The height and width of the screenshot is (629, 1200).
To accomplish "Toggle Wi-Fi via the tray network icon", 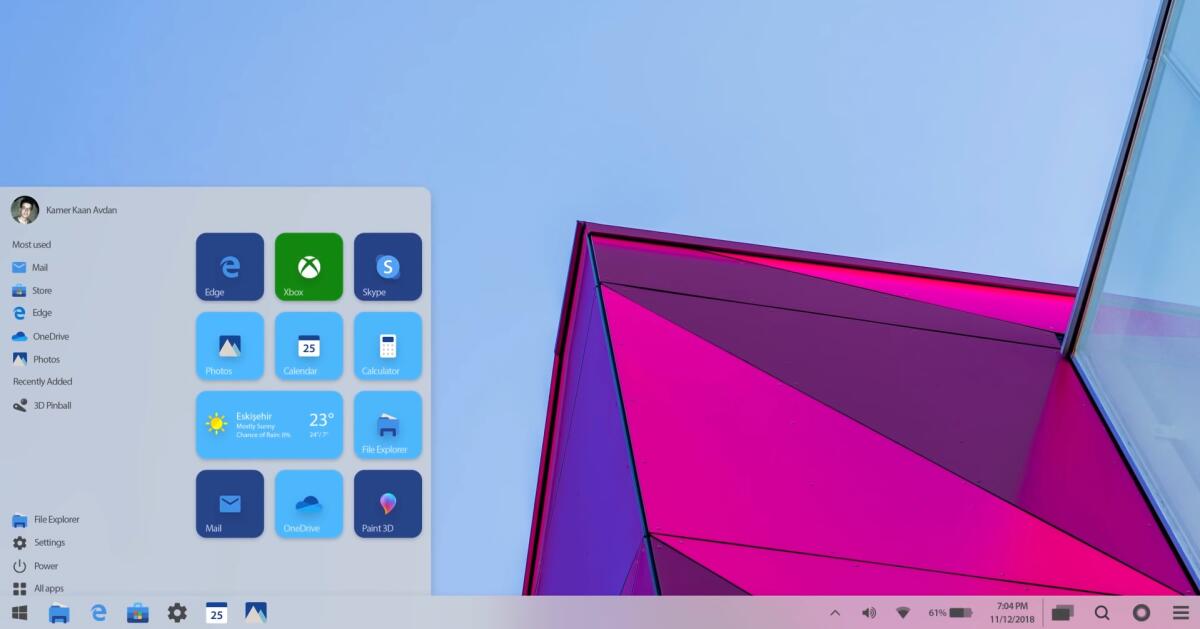I will coord(903,611).
